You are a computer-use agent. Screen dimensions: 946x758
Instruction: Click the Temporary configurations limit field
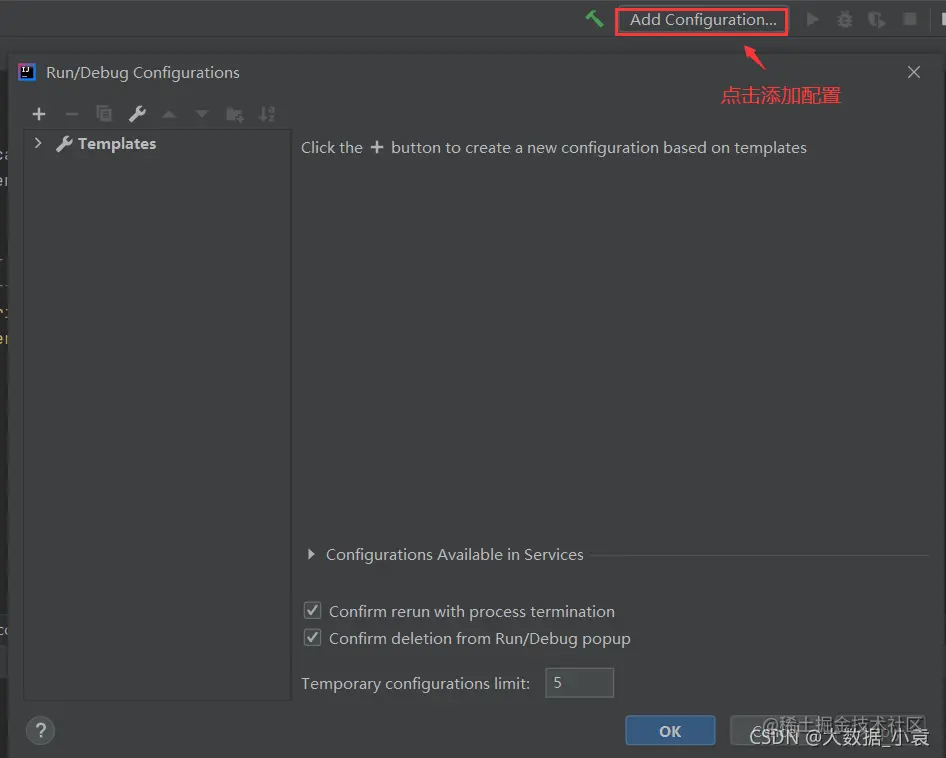point(579,683)
